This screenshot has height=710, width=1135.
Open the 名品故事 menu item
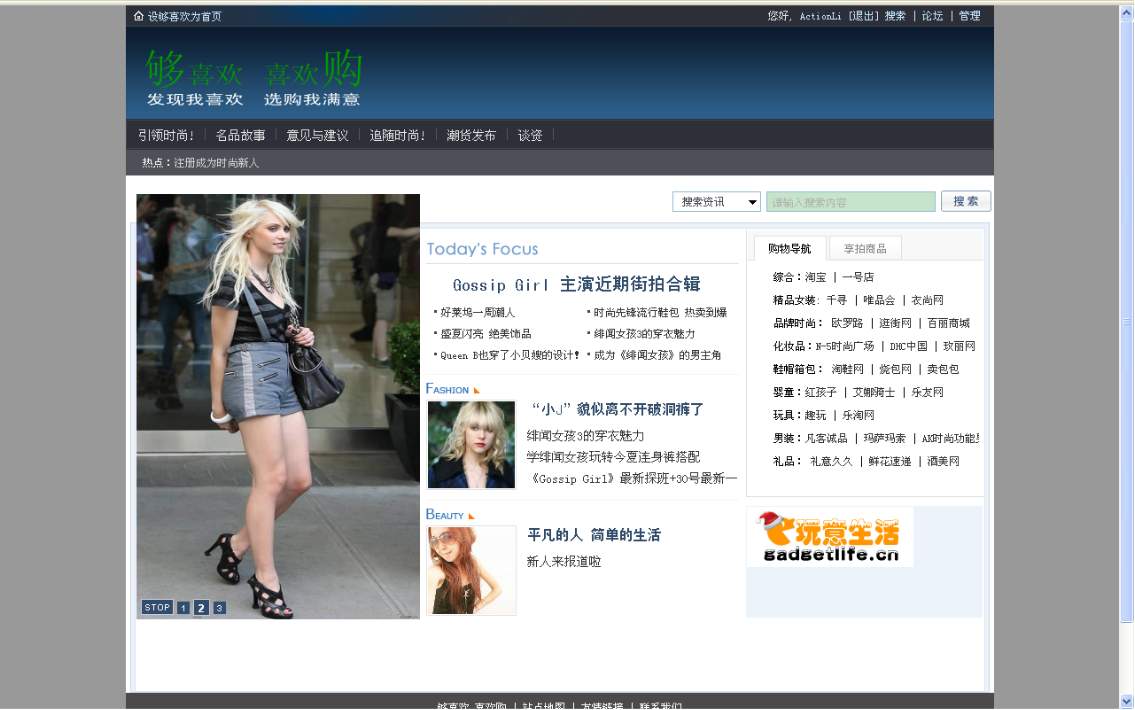(240, 135)
